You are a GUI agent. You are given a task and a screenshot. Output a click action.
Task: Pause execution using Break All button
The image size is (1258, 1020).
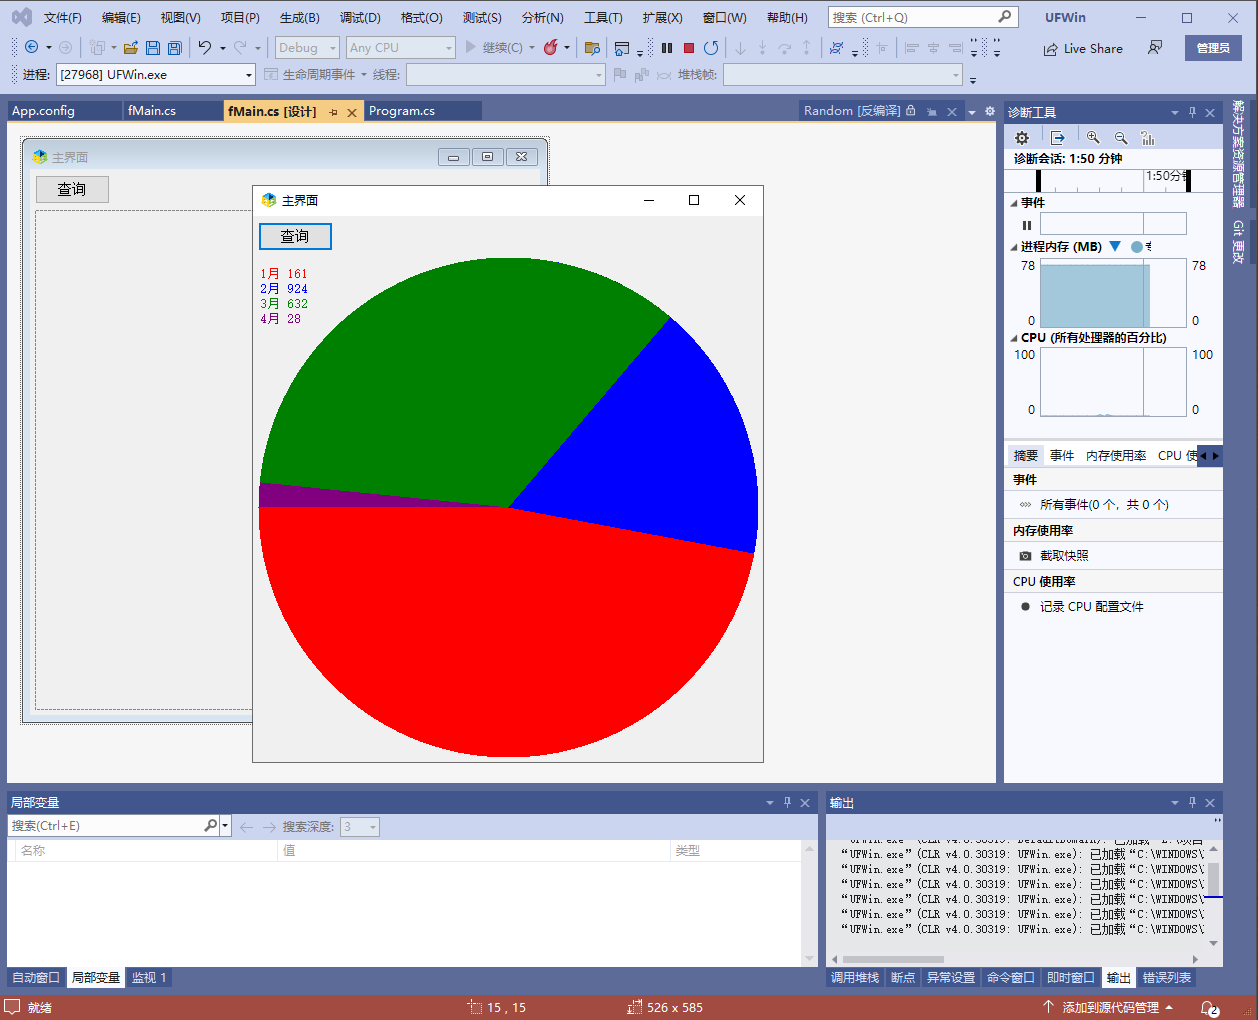coord(667,48)
